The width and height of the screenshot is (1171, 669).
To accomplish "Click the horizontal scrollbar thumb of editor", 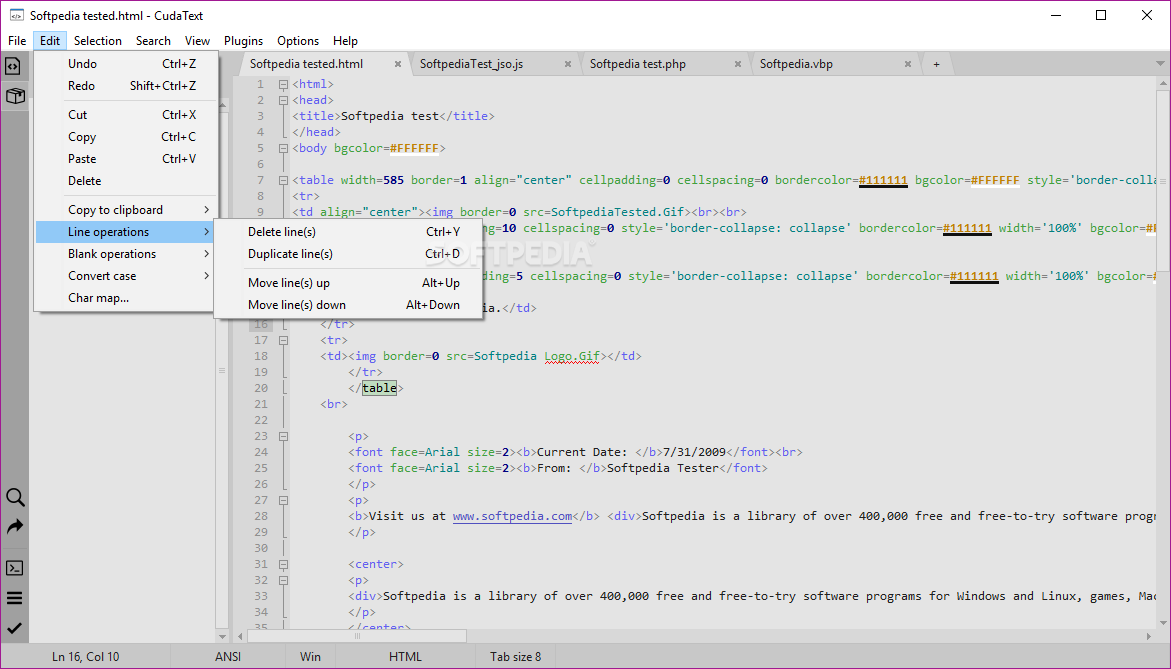I will (x=357, y=637).
